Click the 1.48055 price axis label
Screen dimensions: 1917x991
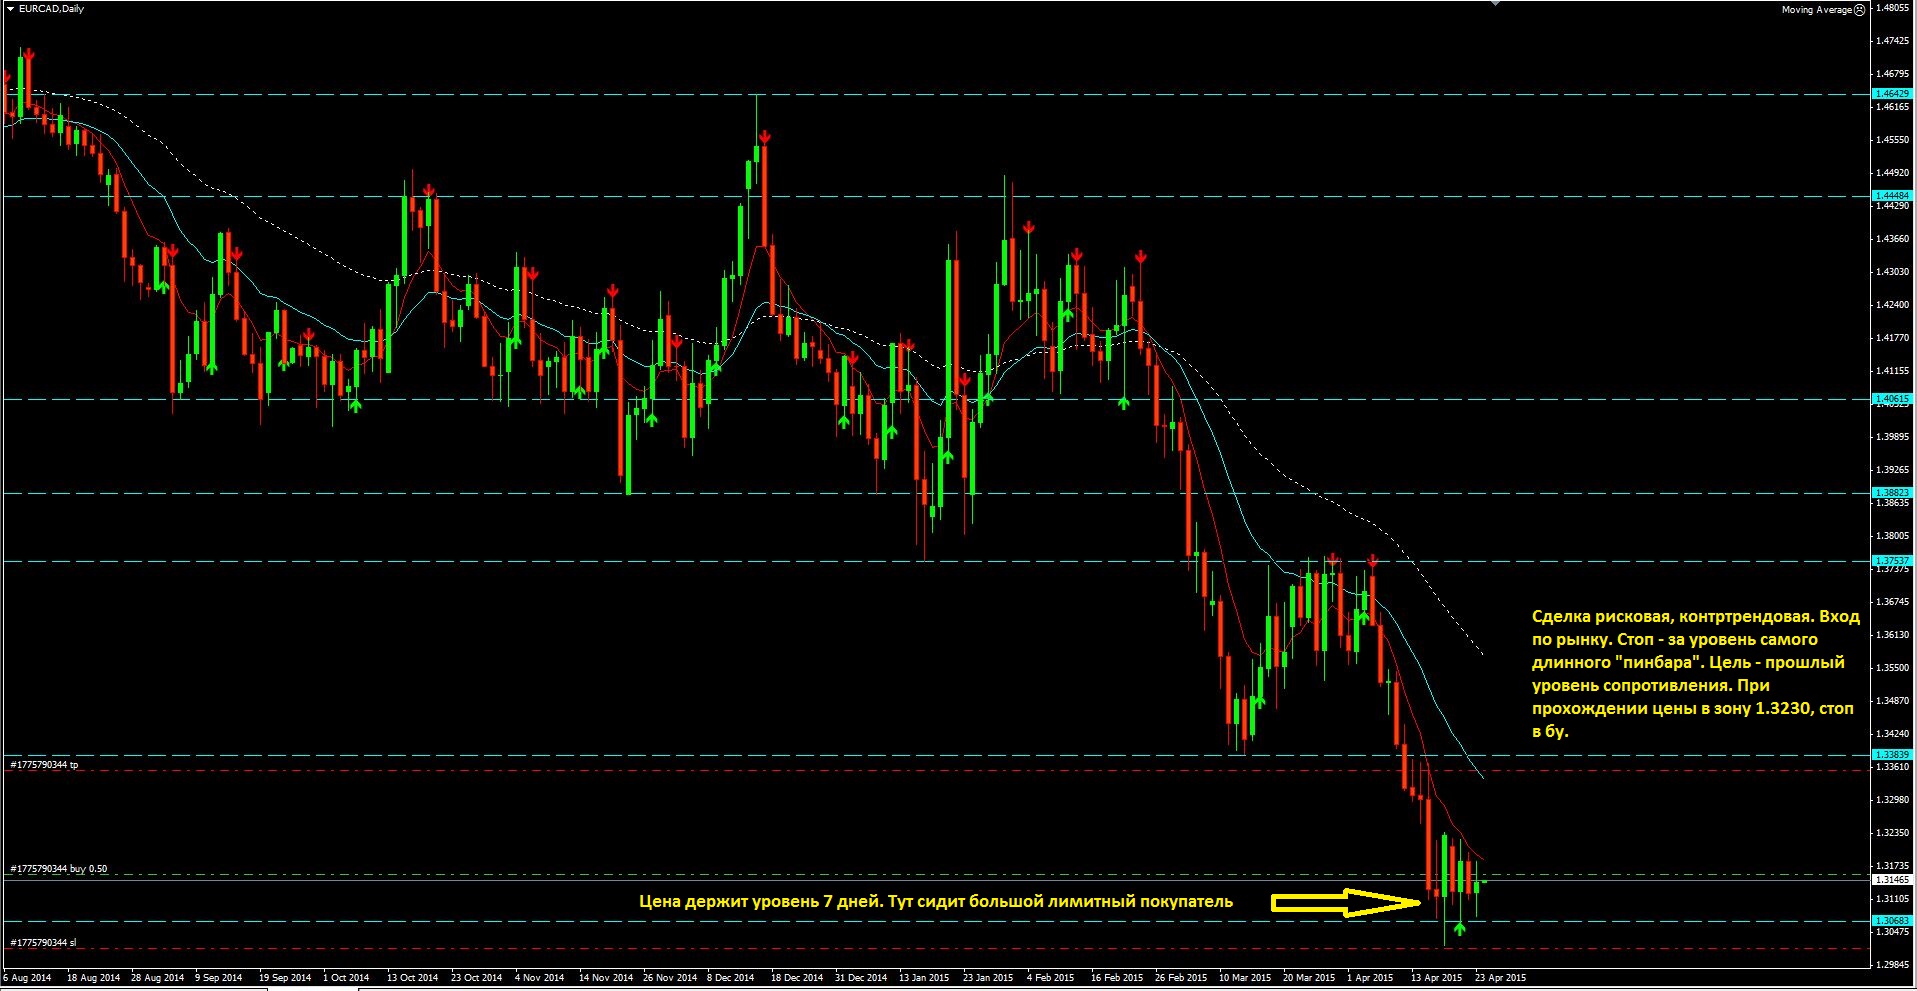click(x=1892, y=7)
